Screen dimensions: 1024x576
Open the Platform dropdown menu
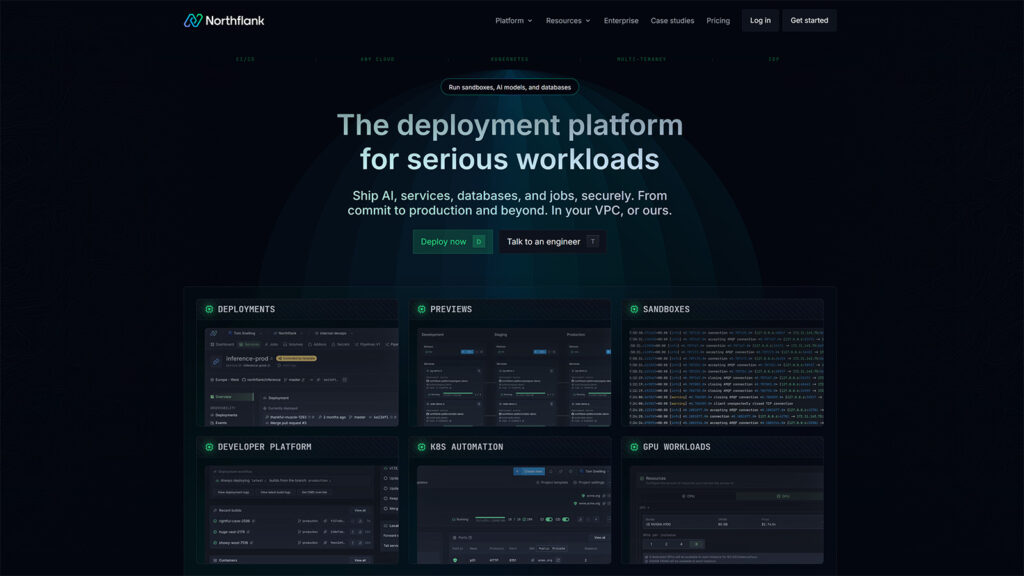[513, 20]
